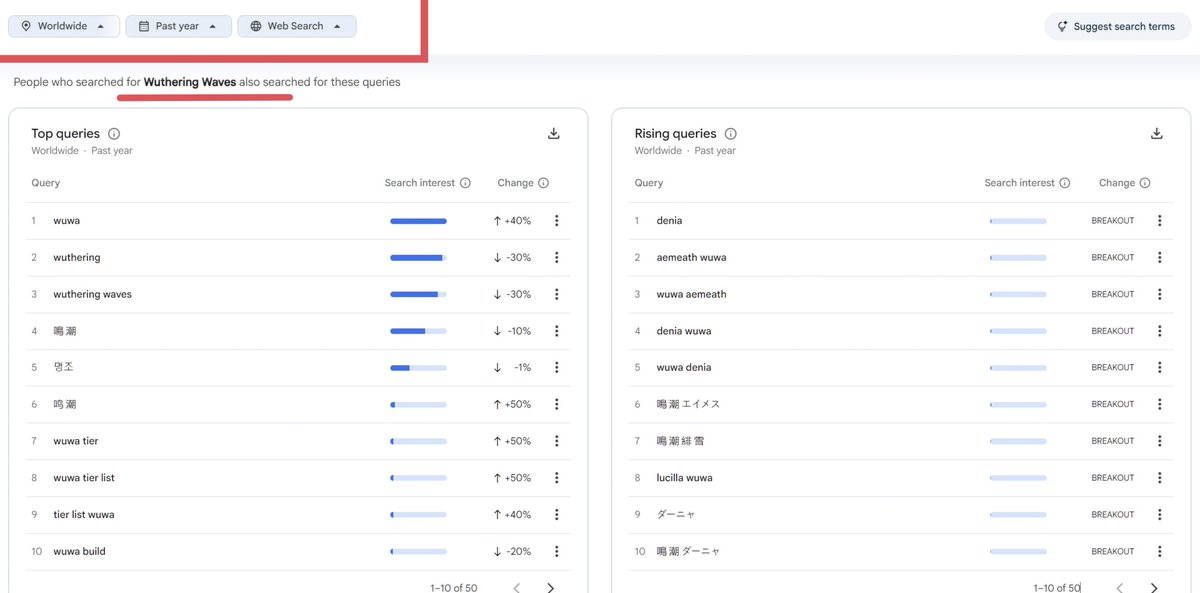
Task: Open the Web Search type dropdown
Action: pyautogui.click(x=297, y=26)
